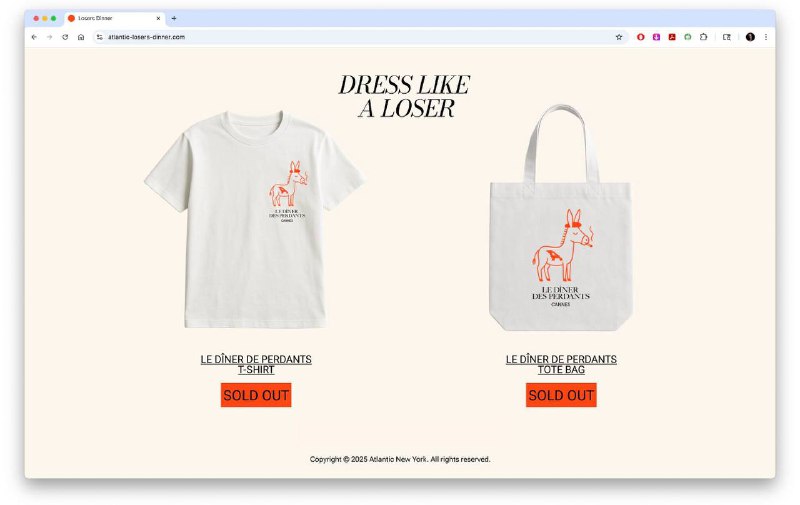Open the Le Dîner de Perdants Tote Bag link
800x505 pixels.
point(561,364)
